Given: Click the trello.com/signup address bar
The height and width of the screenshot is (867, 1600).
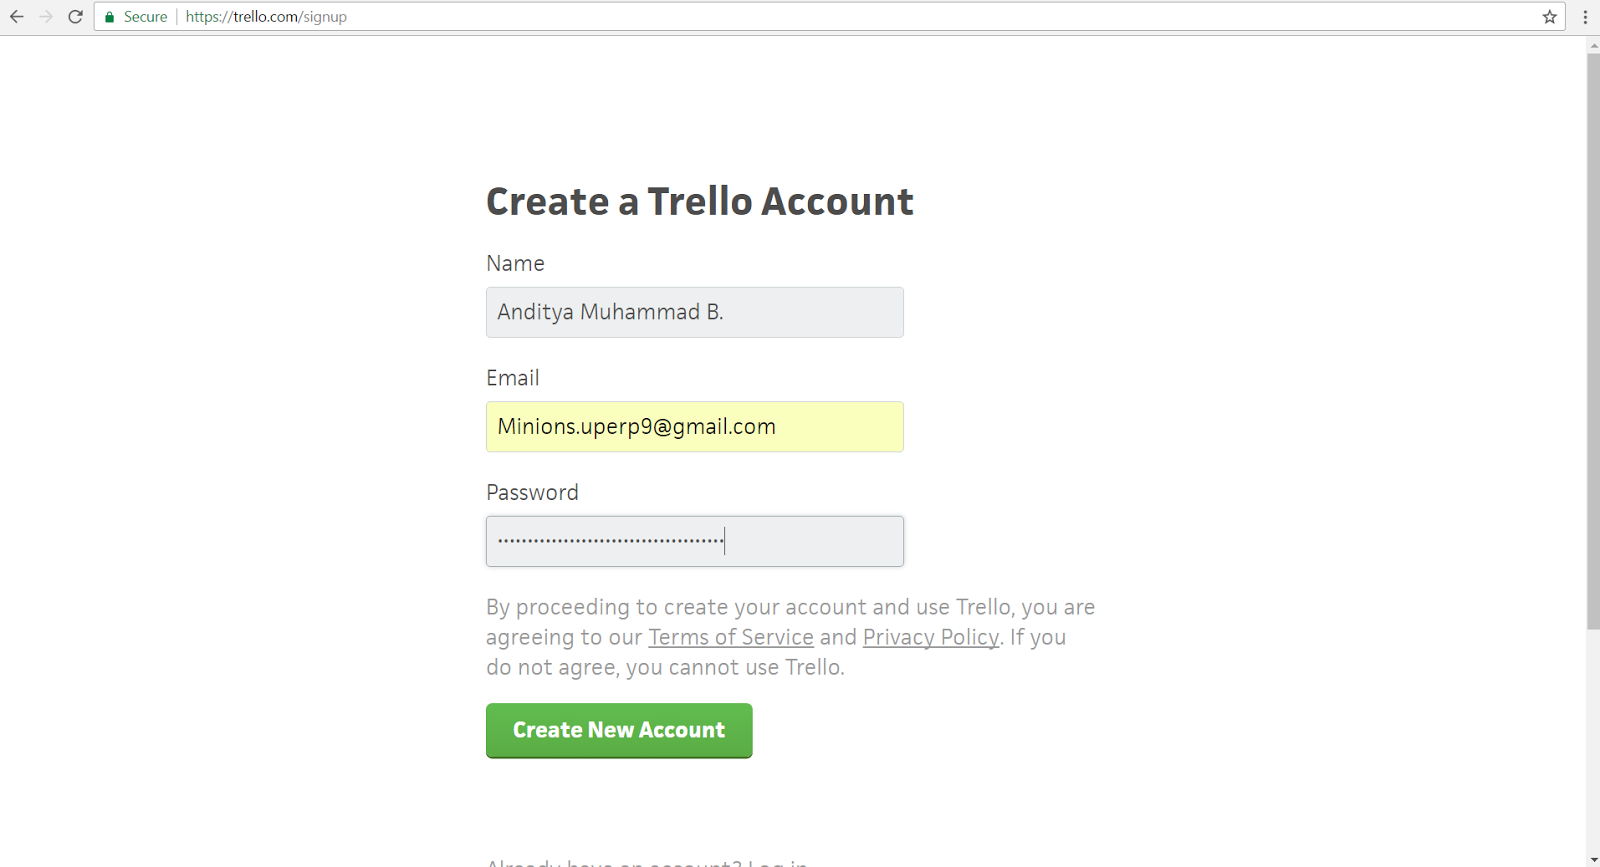Looking at the screenshot, I should [800, 17].
